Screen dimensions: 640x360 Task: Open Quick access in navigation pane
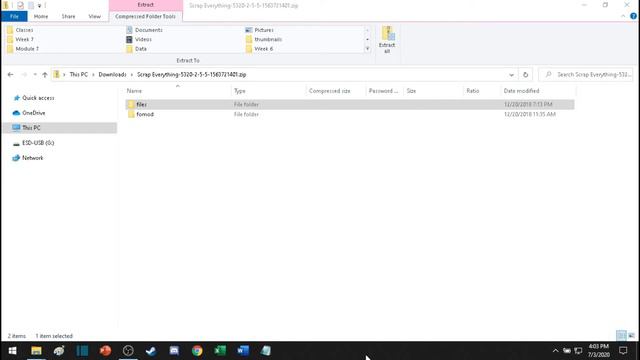38,98
